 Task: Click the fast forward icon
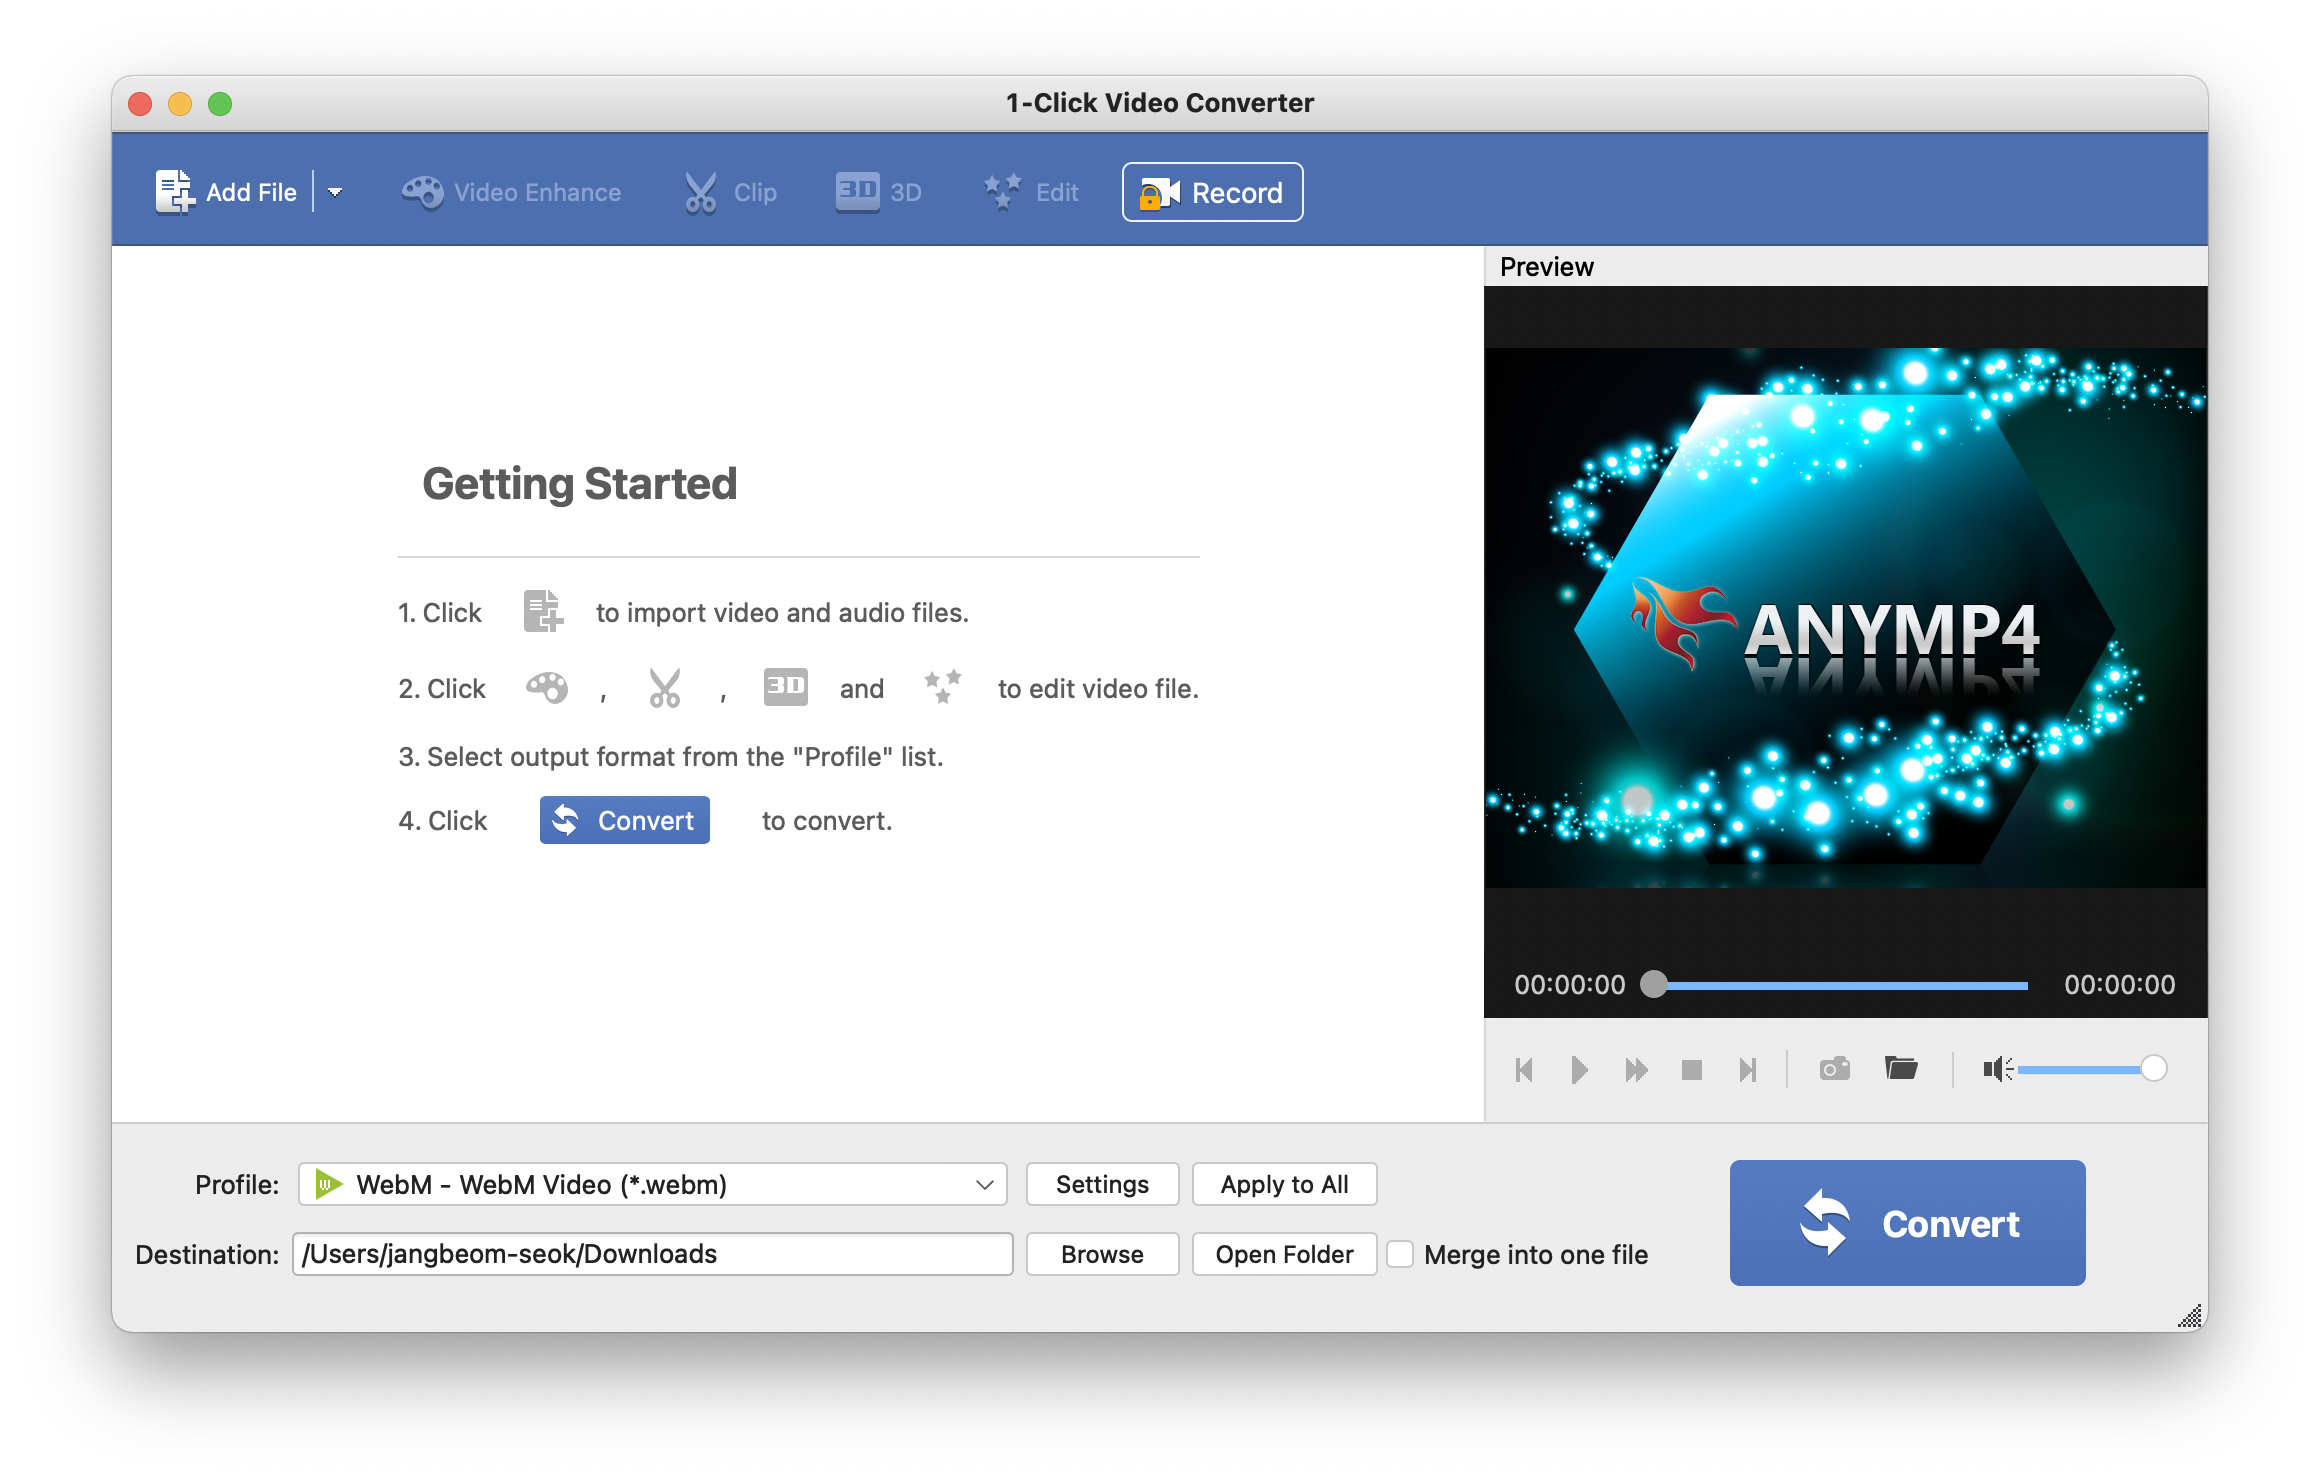[x=1636, y=1070]
